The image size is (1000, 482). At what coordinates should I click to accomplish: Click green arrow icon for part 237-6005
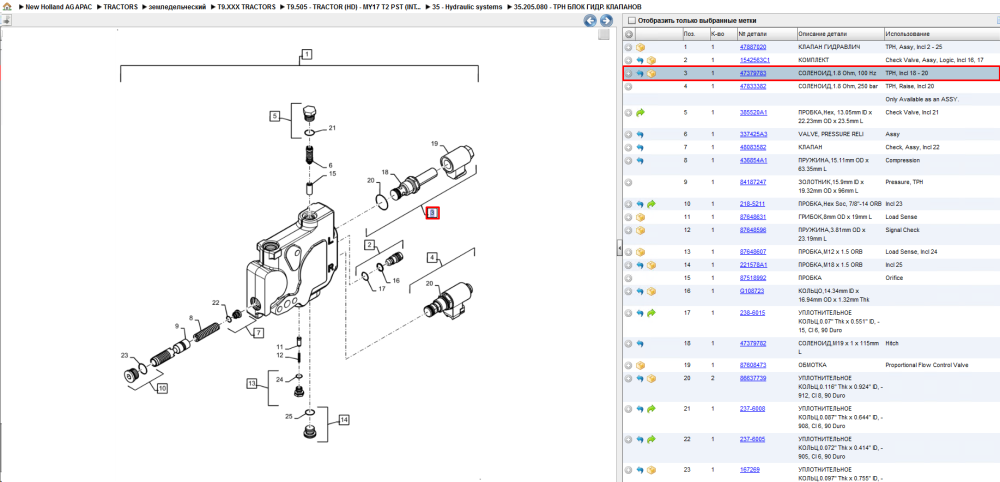[x=651, y=439]
